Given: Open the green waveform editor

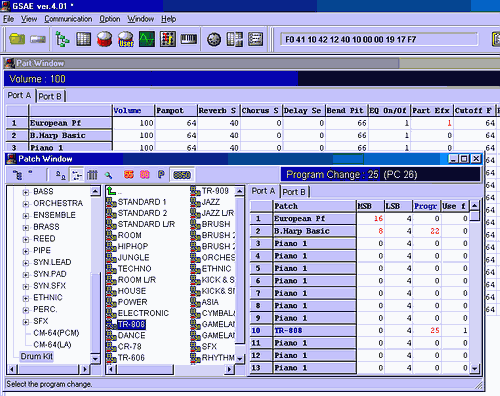Looking at the screenshot, I should 147,39.
